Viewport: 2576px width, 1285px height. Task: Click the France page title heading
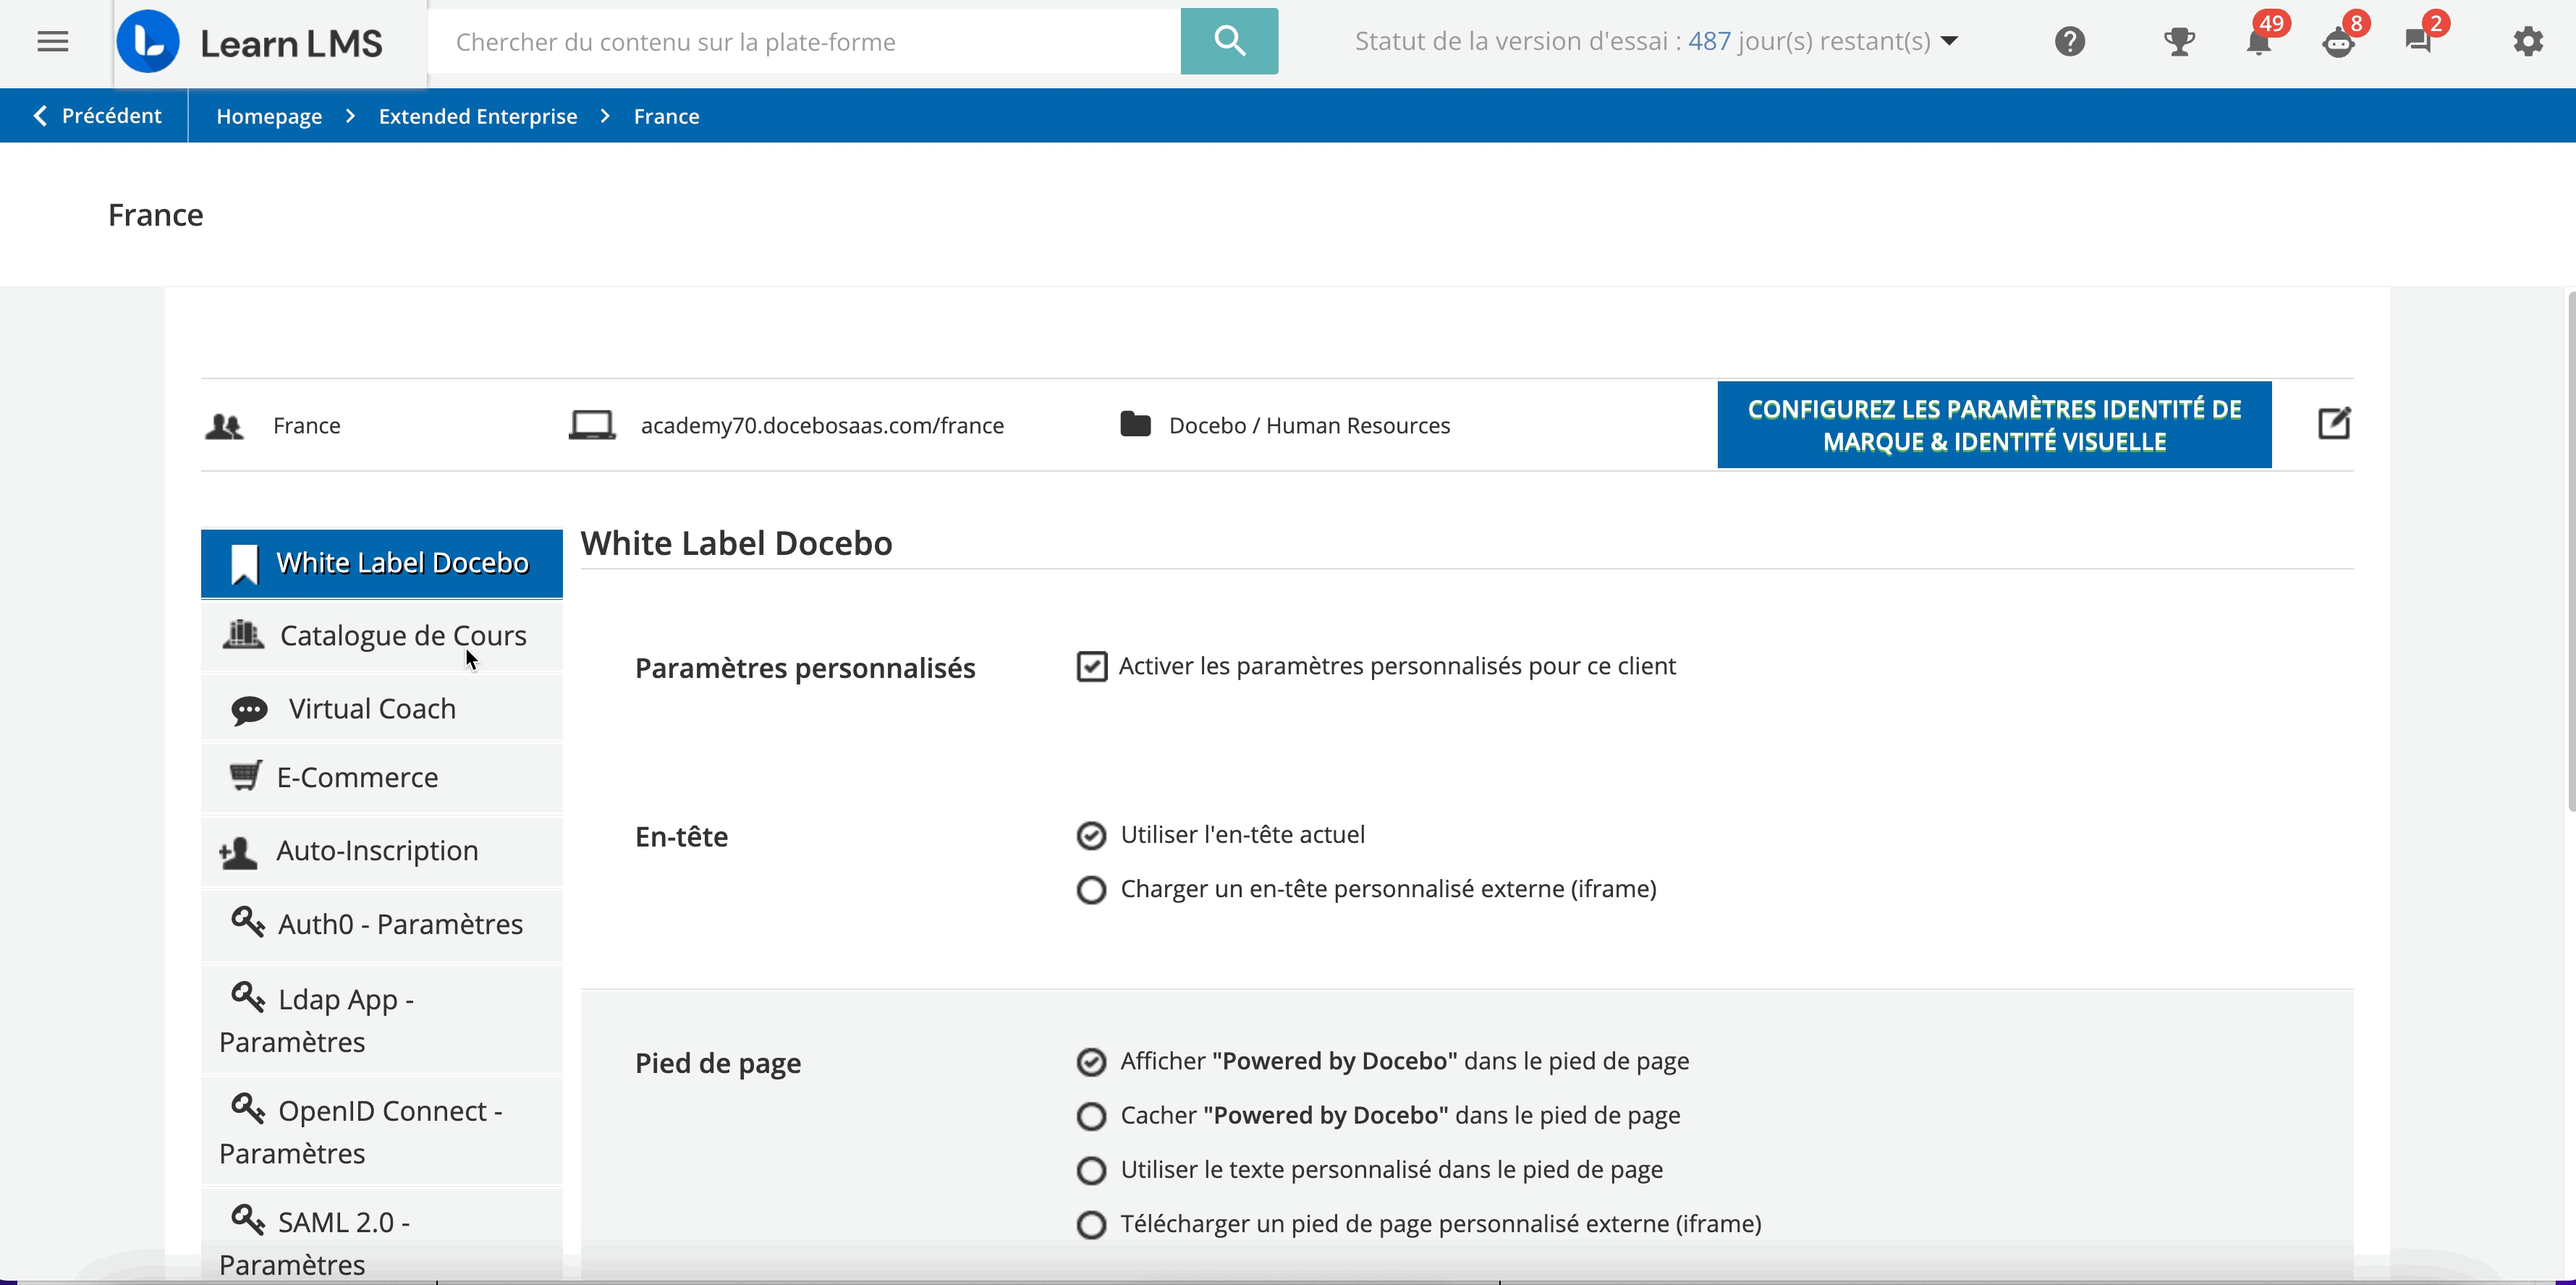point(155,215)
